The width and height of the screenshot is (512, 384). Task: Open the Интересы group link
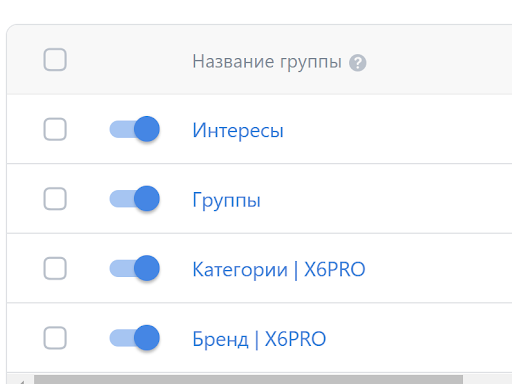click(238, 130)
